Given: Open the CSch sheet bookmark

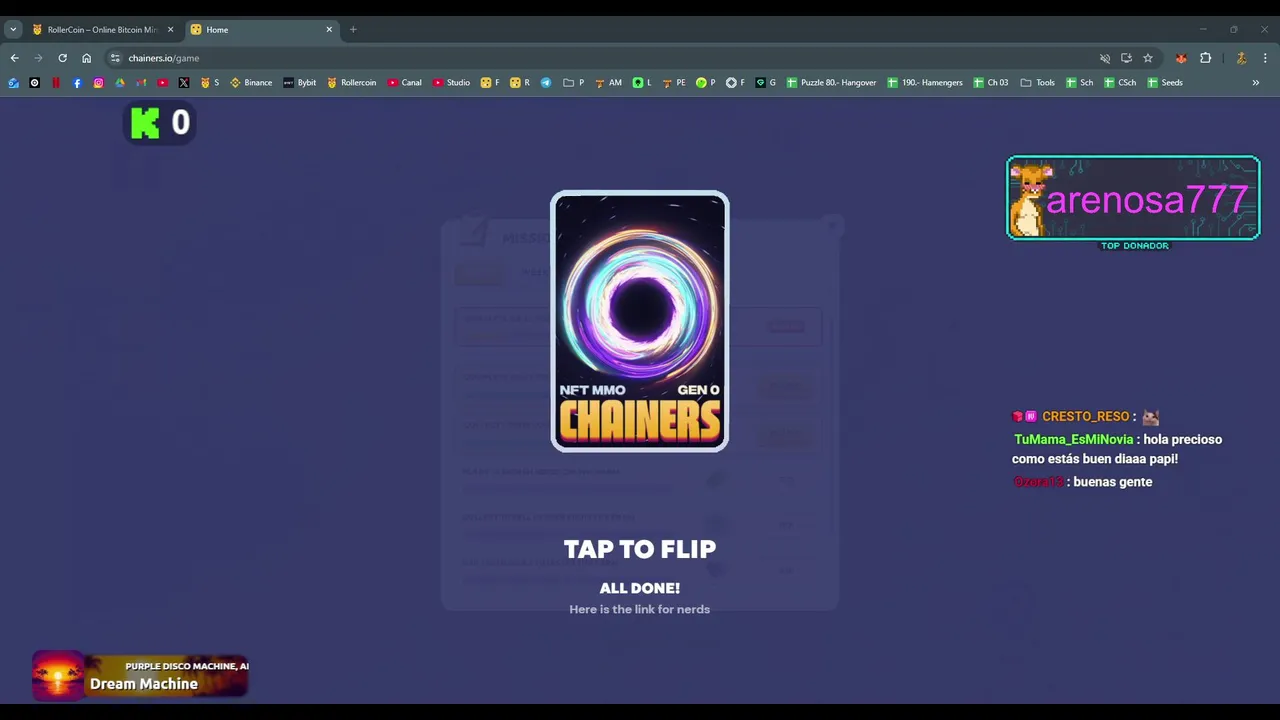Looking at the screenshot, I should 1120,83.
